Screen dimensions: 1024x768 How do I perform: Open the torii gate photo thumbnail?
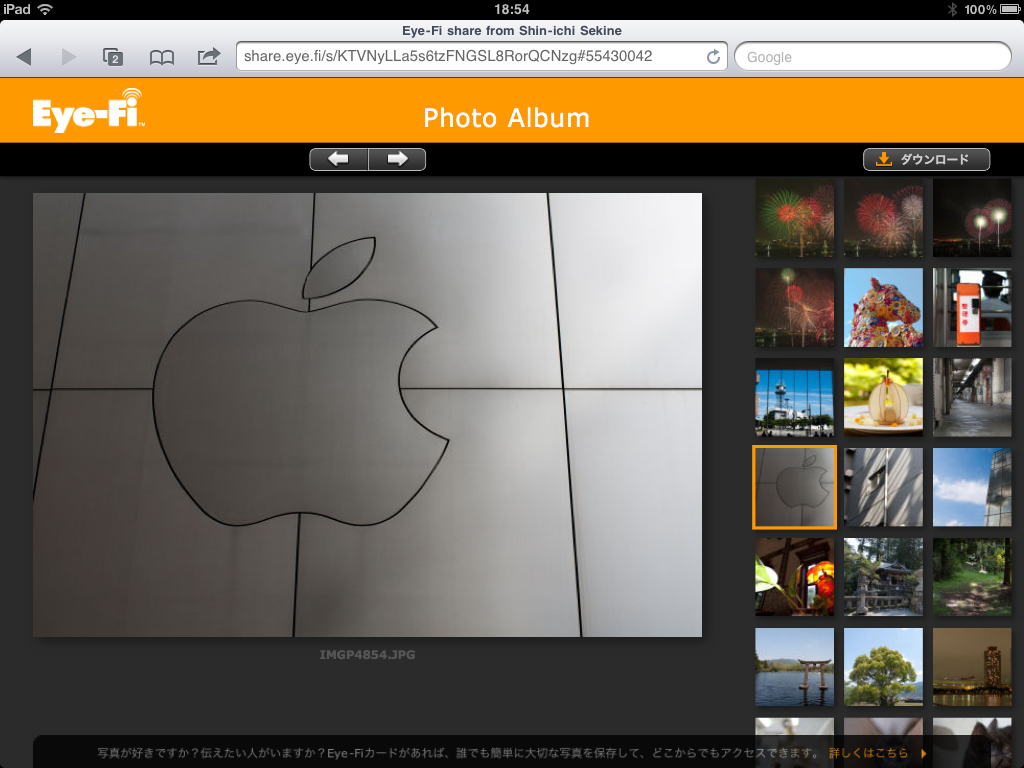tap(794, 666)
